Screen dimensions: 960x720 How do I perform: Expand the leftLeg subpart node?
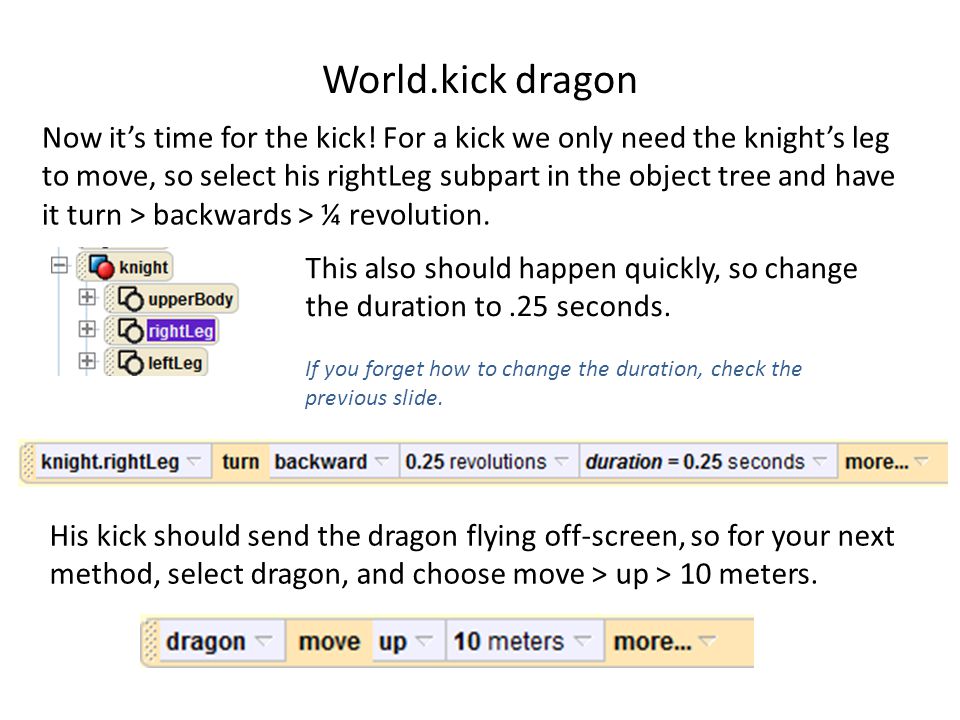click(88, 361)
